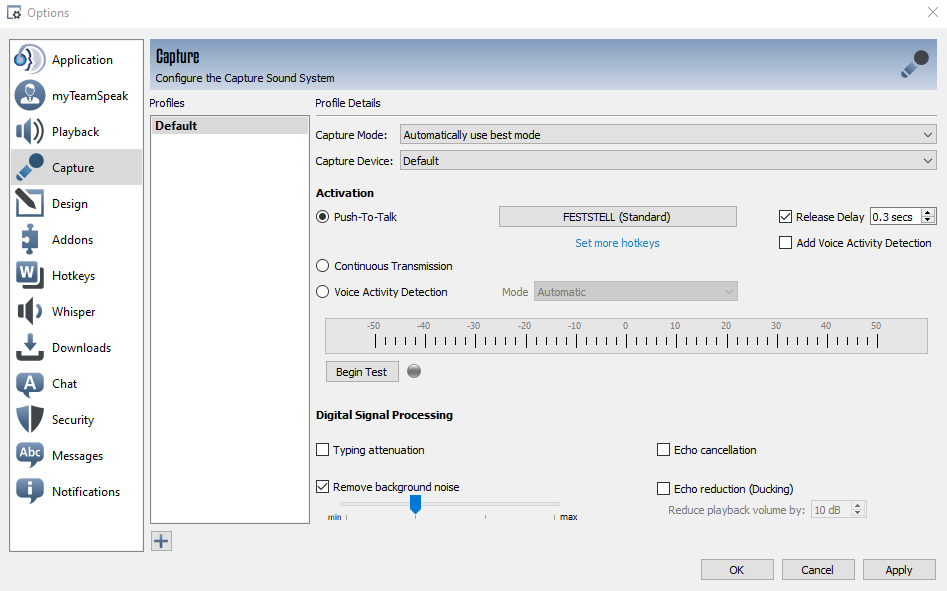Switch to the Hotkeys settings page

(x=73, y=276)
